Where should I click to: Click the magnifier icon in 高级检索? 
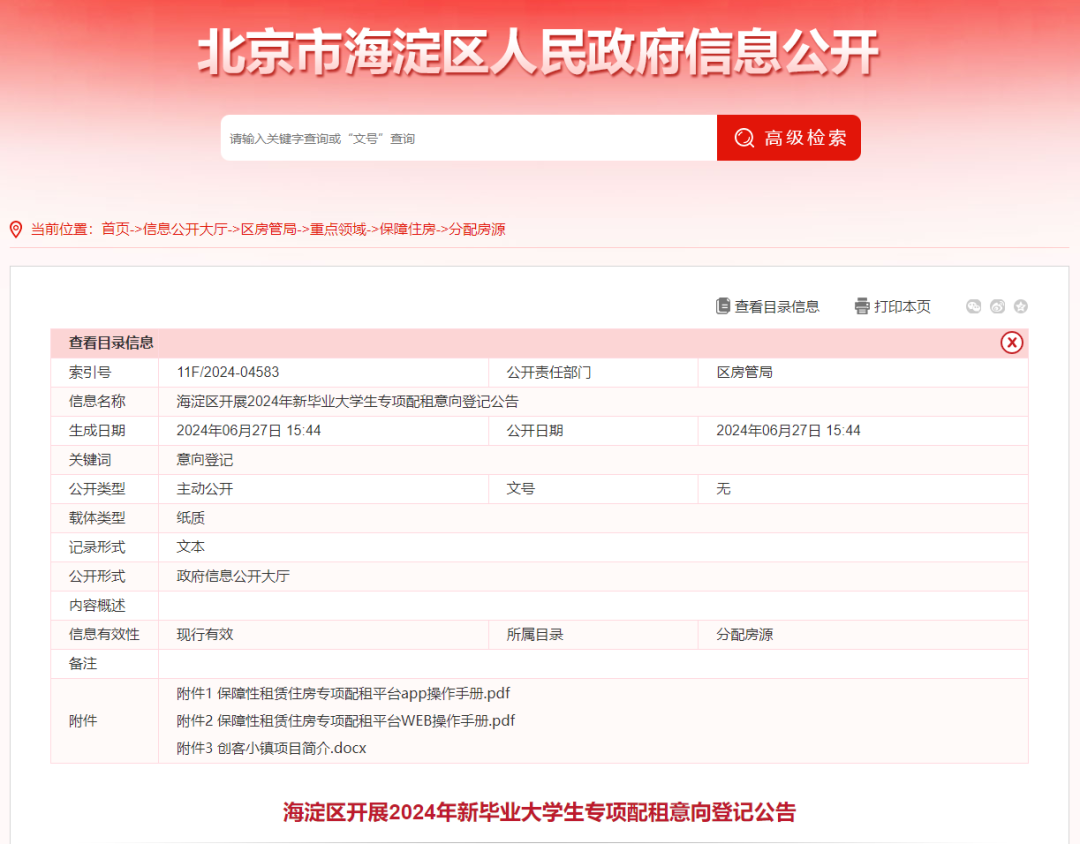742,137
